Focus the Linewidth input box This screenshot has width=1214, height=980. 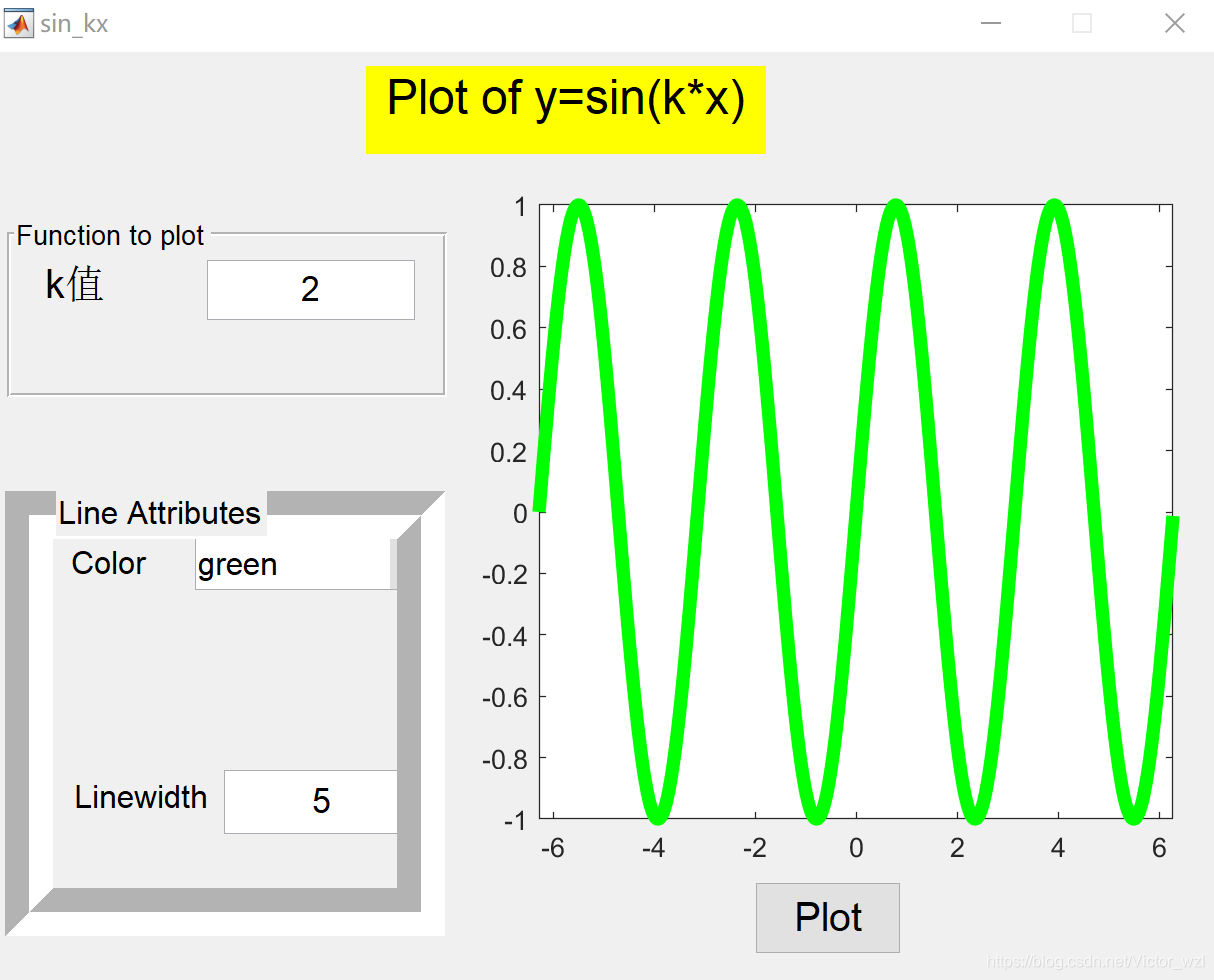coord(311,801)
